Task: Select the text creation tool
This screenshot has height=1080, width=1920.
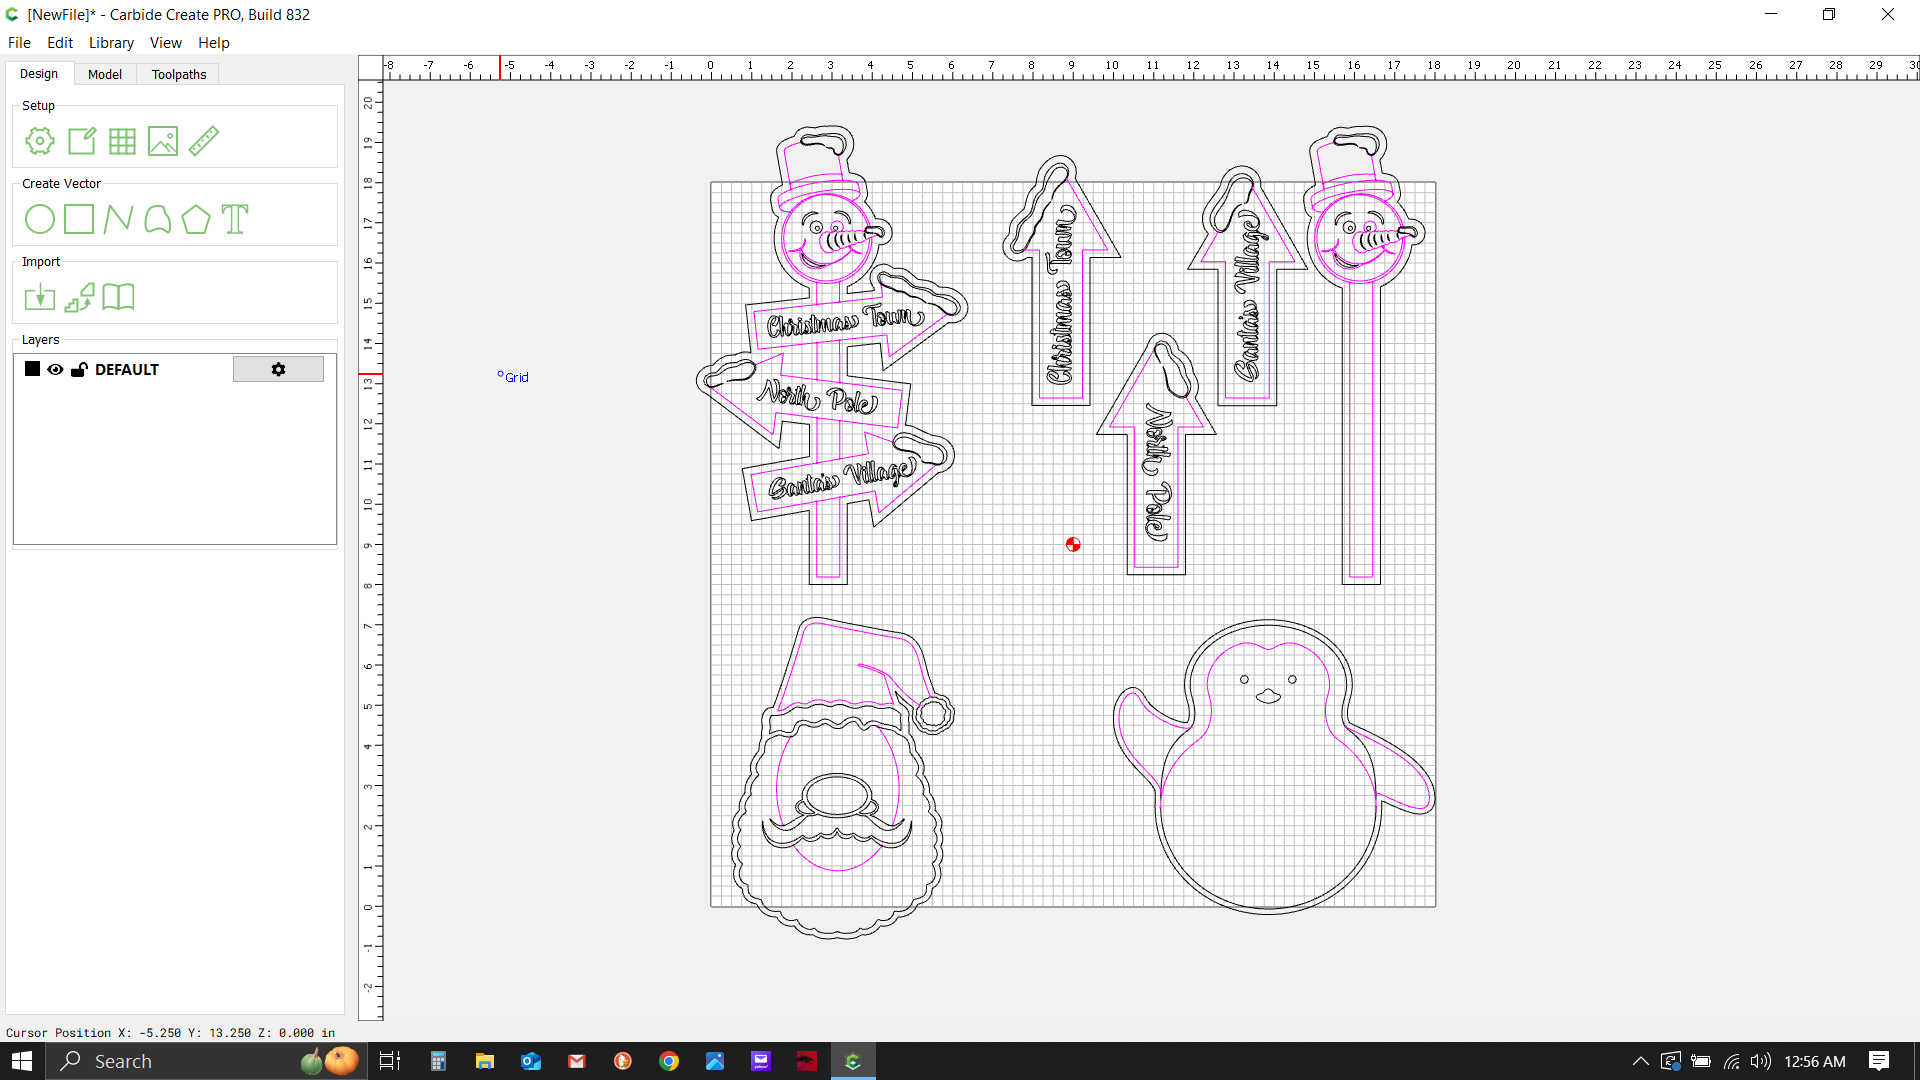Action: tap(235, 219)
